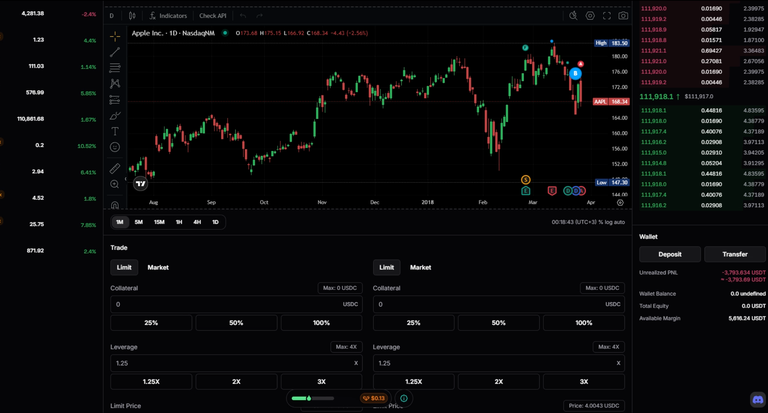The height and width of the screenshot is (413, 768).
Task: Click the magnet mode icon
Action: click(x=115, y=205)
